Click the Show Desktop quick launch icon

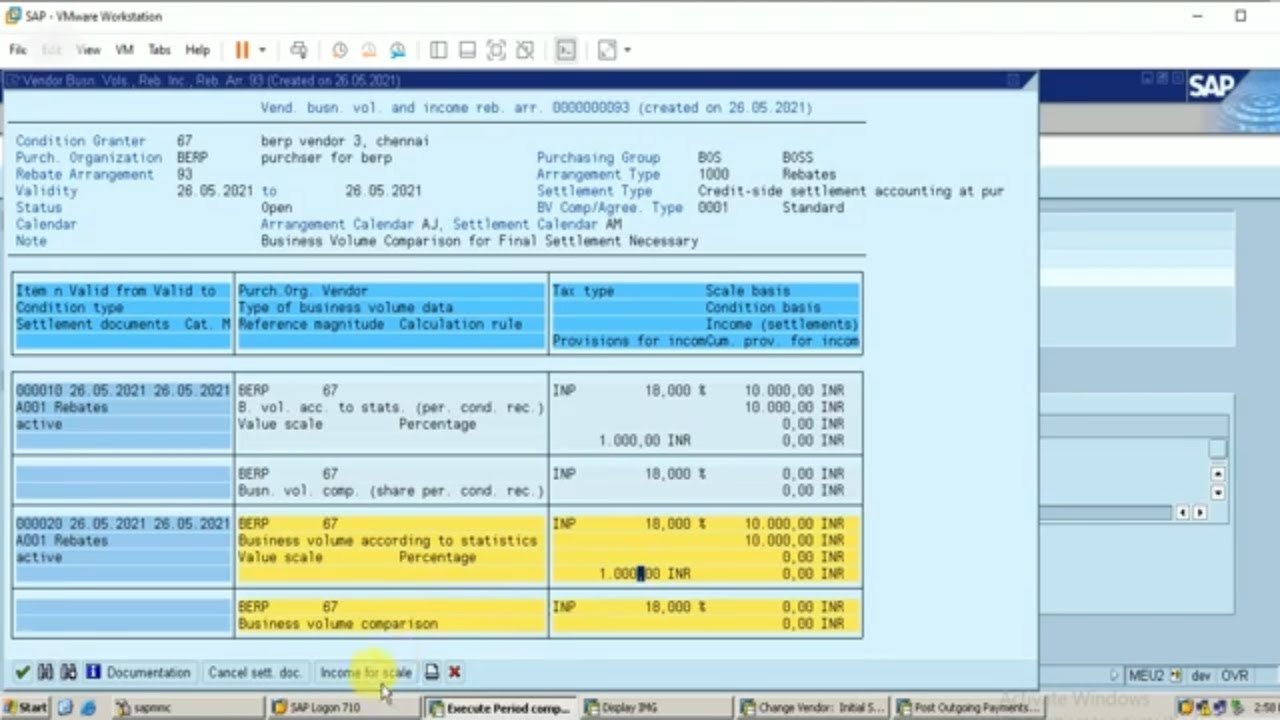point(65,707)
